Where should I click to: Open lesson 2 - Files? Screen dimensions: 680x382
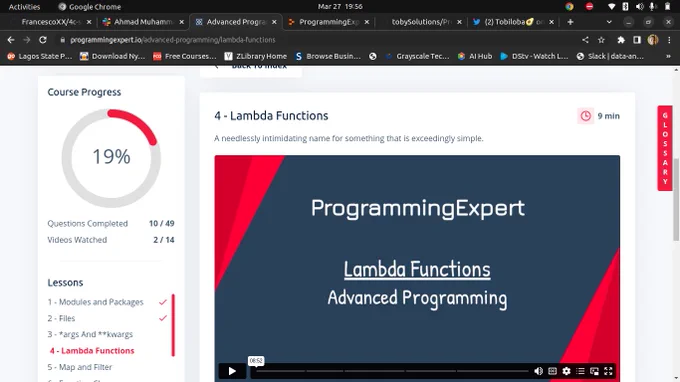[61, 318]
